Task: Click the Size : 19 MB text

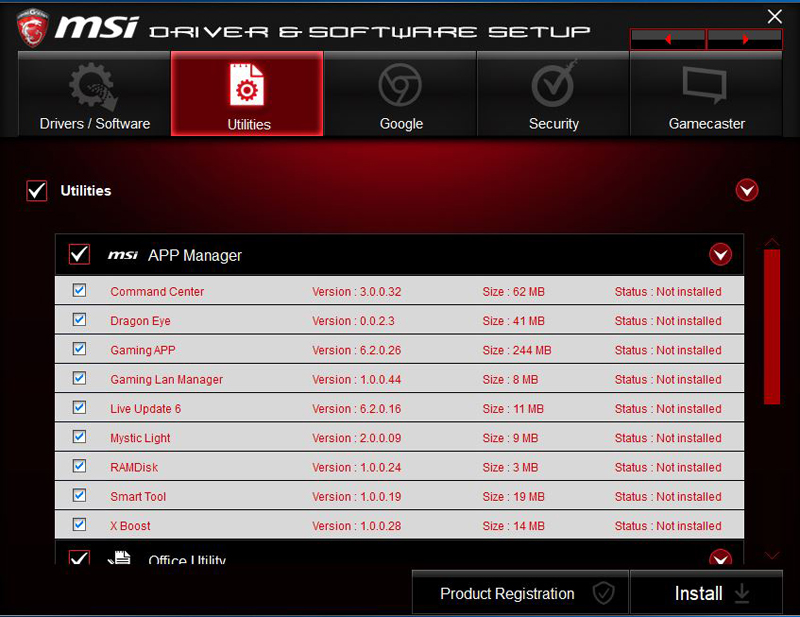Action: 513,497
